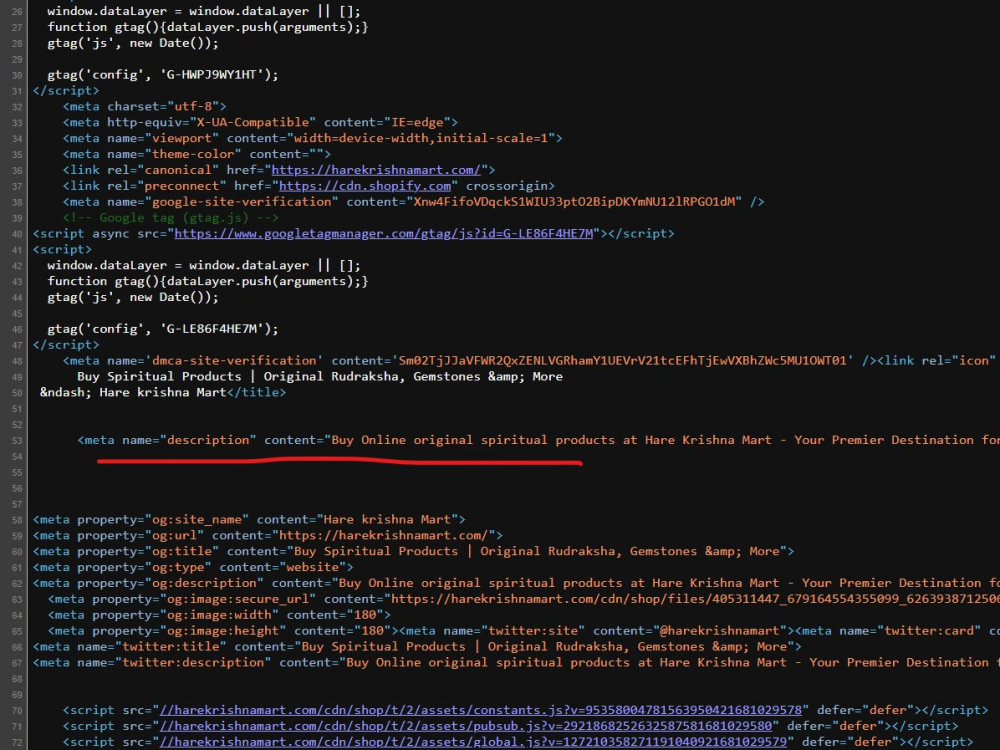Click the og:type website meta line
Screen dimensions: 1000x750
click(x=193, y=568)
